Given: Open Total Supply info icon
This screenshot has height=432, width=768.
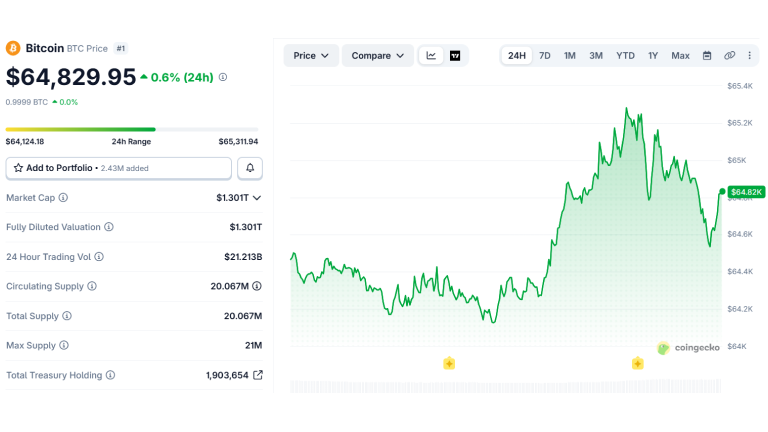Looking at the screenshot, I should tap(67, 316).
